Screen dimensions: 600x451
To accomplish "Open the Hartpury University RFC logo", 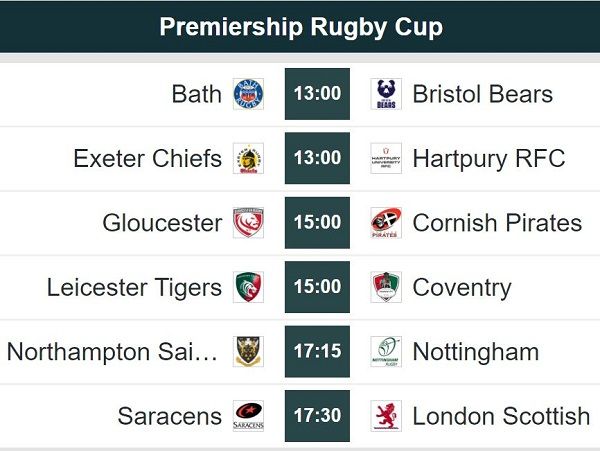I will (x=386, y=158).
